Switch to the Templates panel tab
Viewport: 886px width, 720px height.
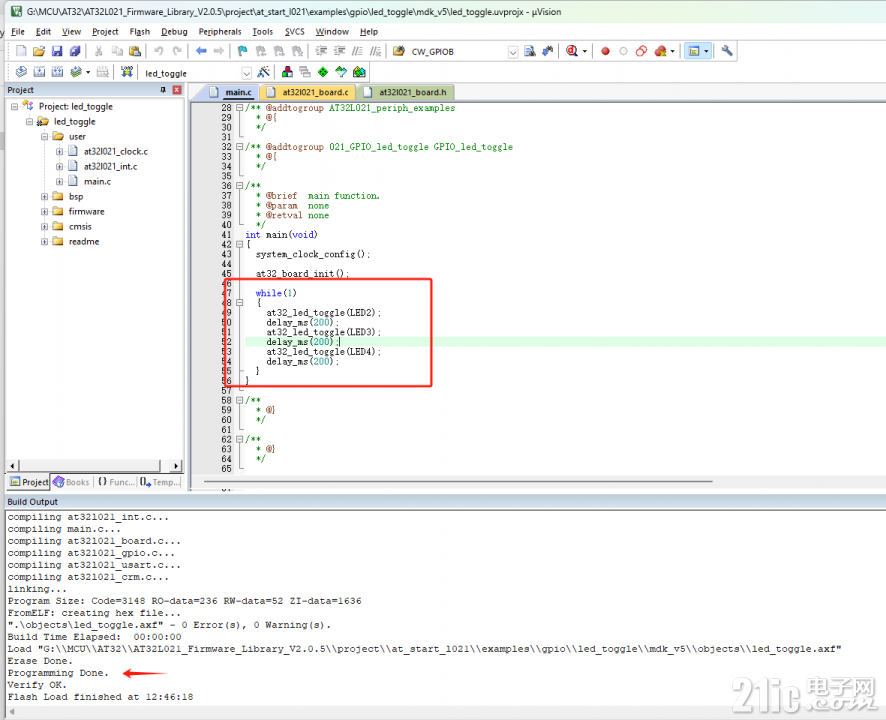pos(160,482)
